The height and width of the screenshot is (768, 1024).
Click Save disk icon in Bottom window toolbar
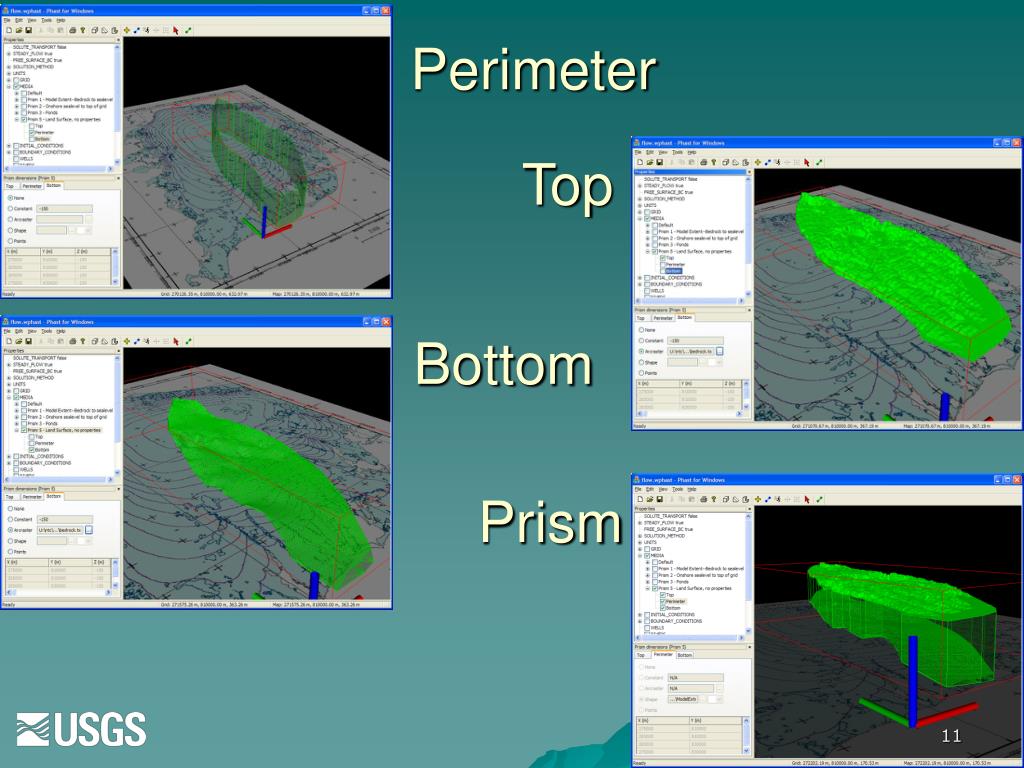point(29,341)
